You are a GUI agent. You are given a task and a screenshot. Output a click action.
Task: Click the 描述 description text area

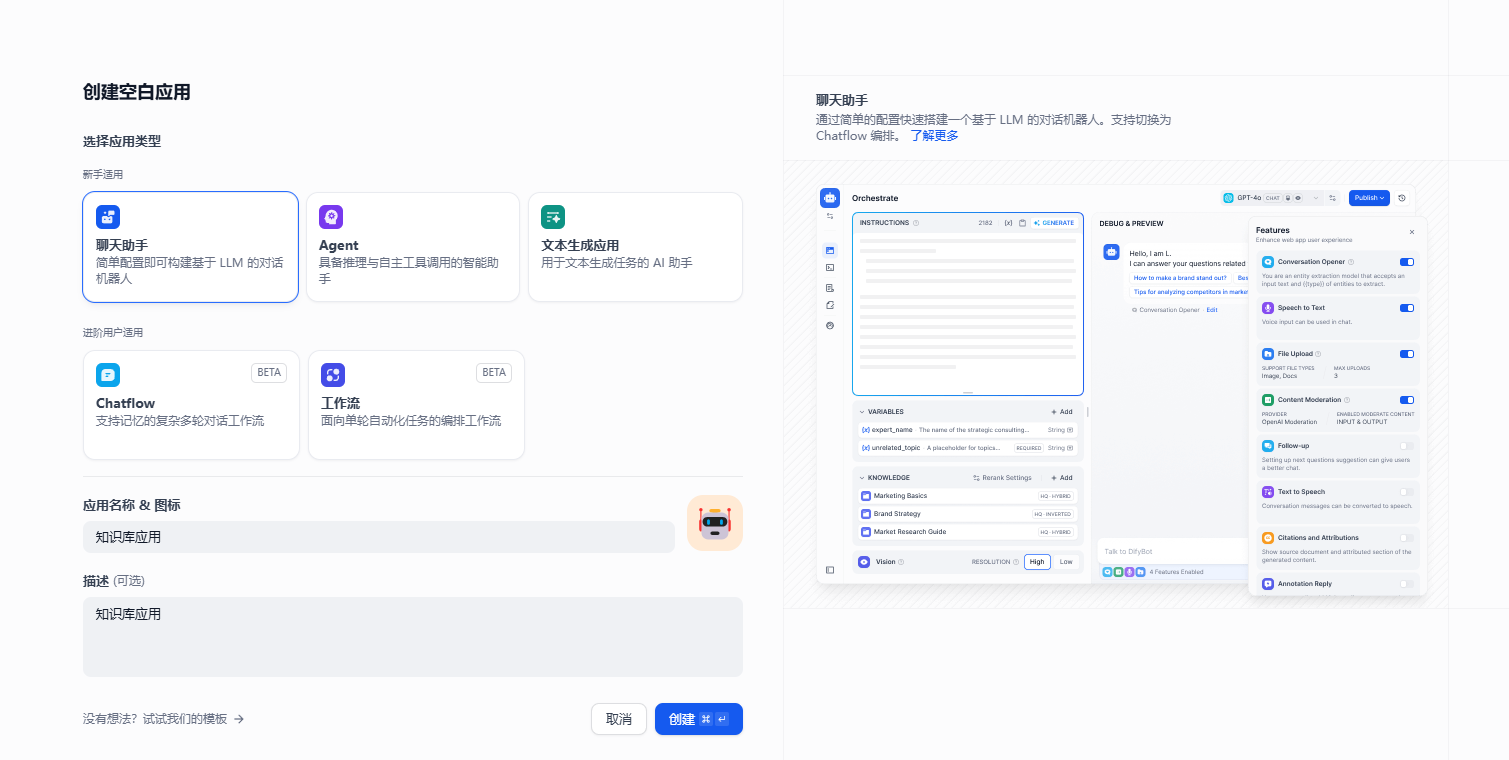412,637
